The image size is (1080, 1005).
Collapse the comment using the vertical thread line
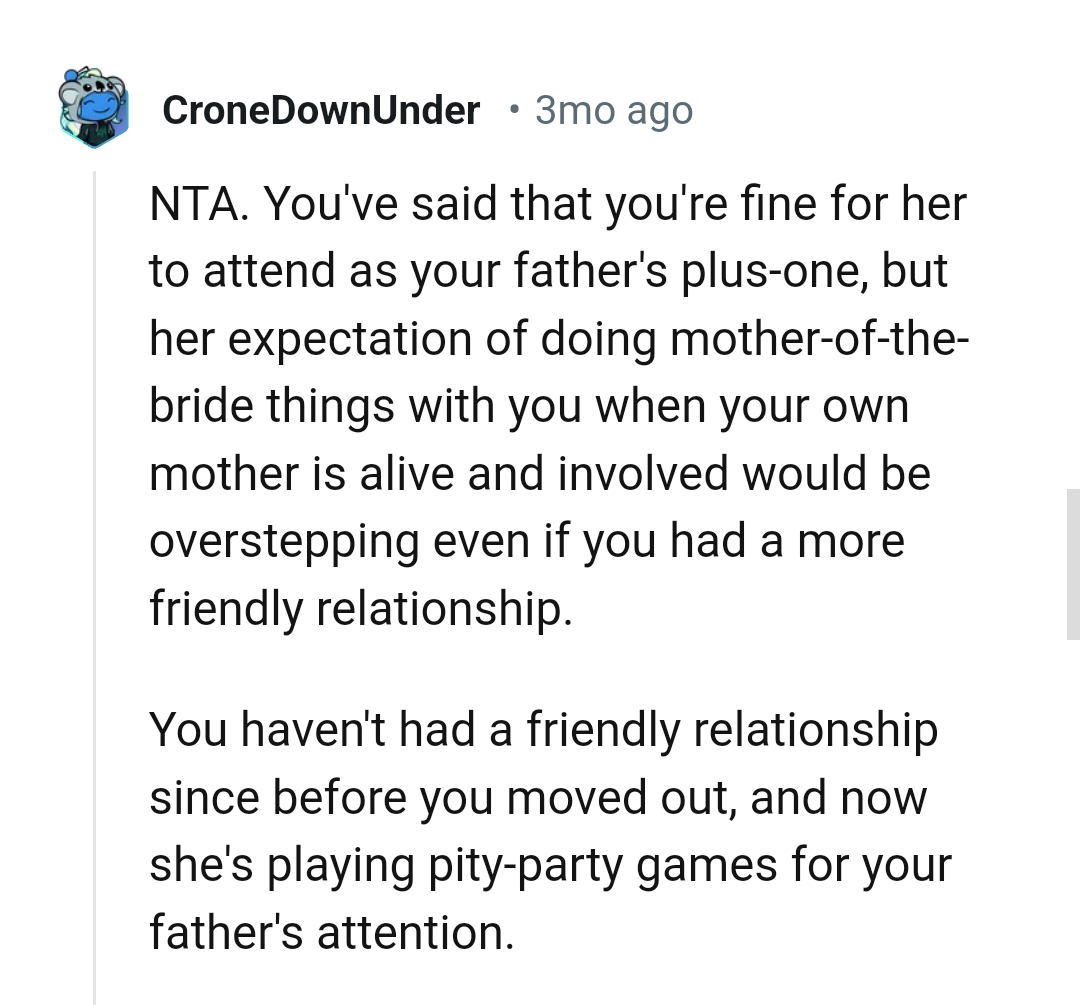tap(95, 600)
